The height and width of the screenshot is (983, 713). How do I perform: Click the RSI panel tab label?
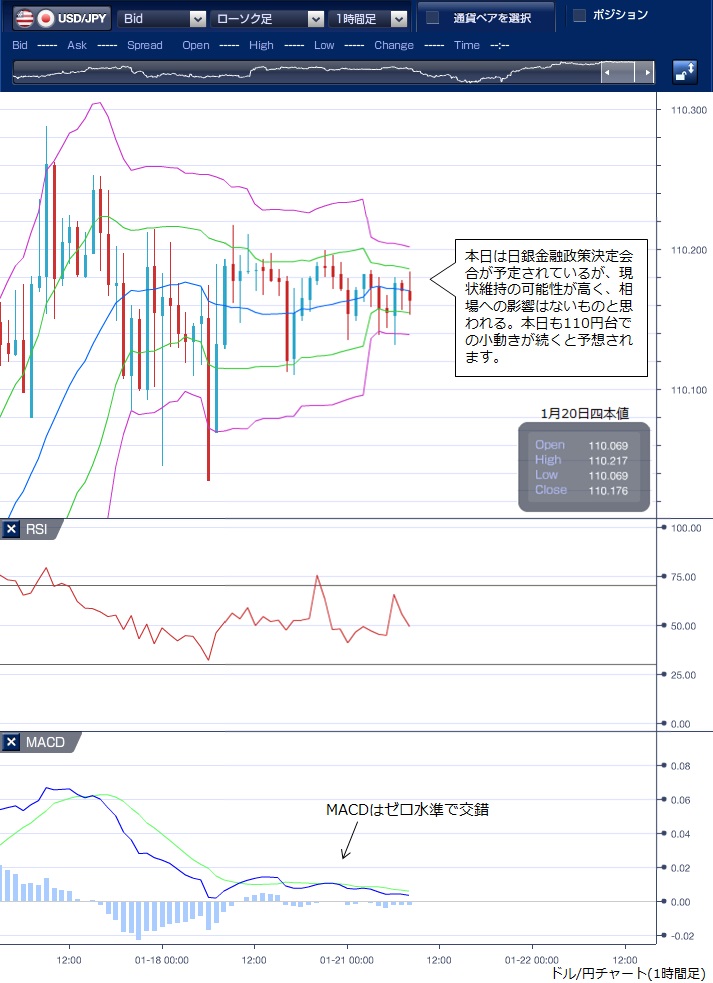[x=36, y=530]
